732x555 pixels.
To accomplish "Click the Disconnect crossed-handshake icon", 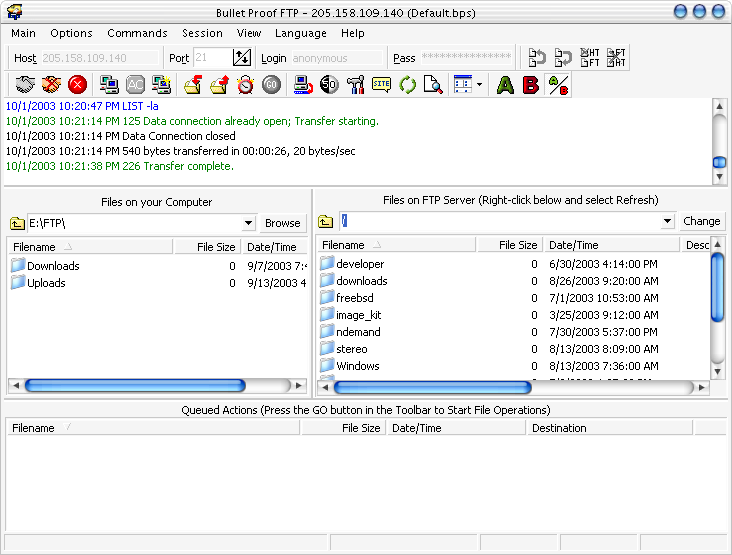I will pos(51,85).
